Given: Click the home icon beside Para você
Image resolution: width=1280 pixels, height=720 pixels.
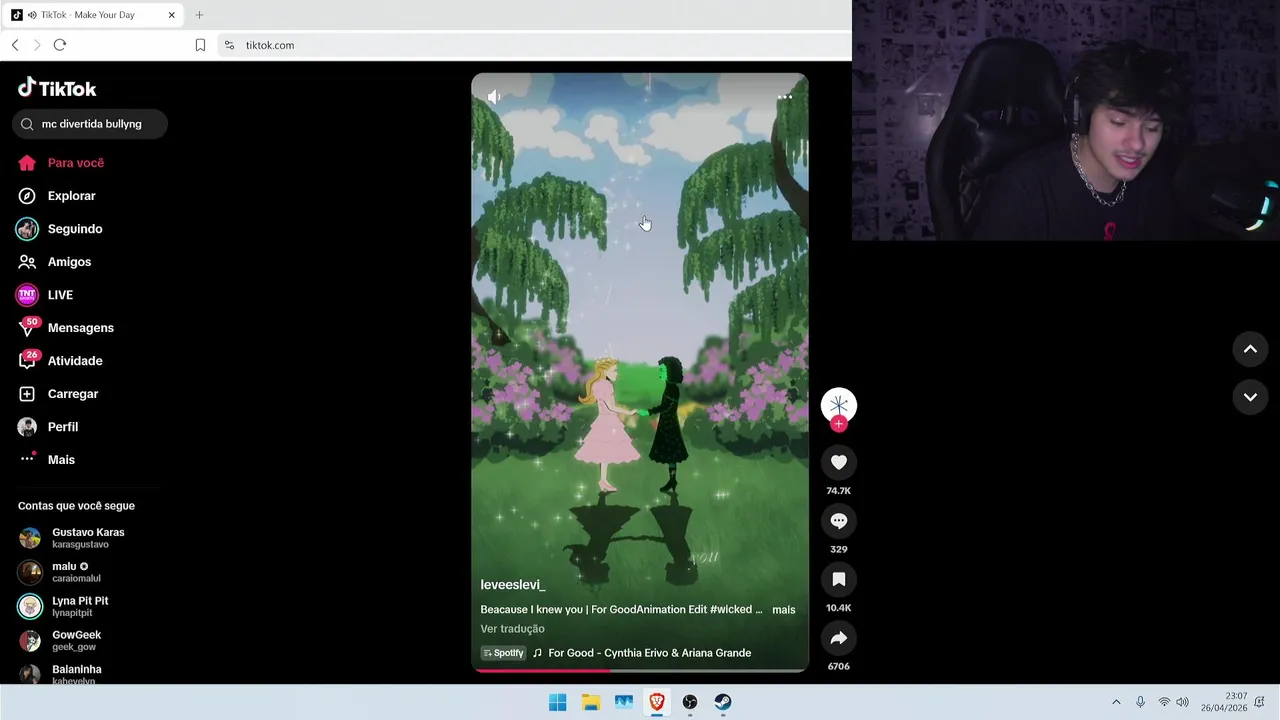Looking at the screenshot, I should pyautogui.click(x=27, y=163).
